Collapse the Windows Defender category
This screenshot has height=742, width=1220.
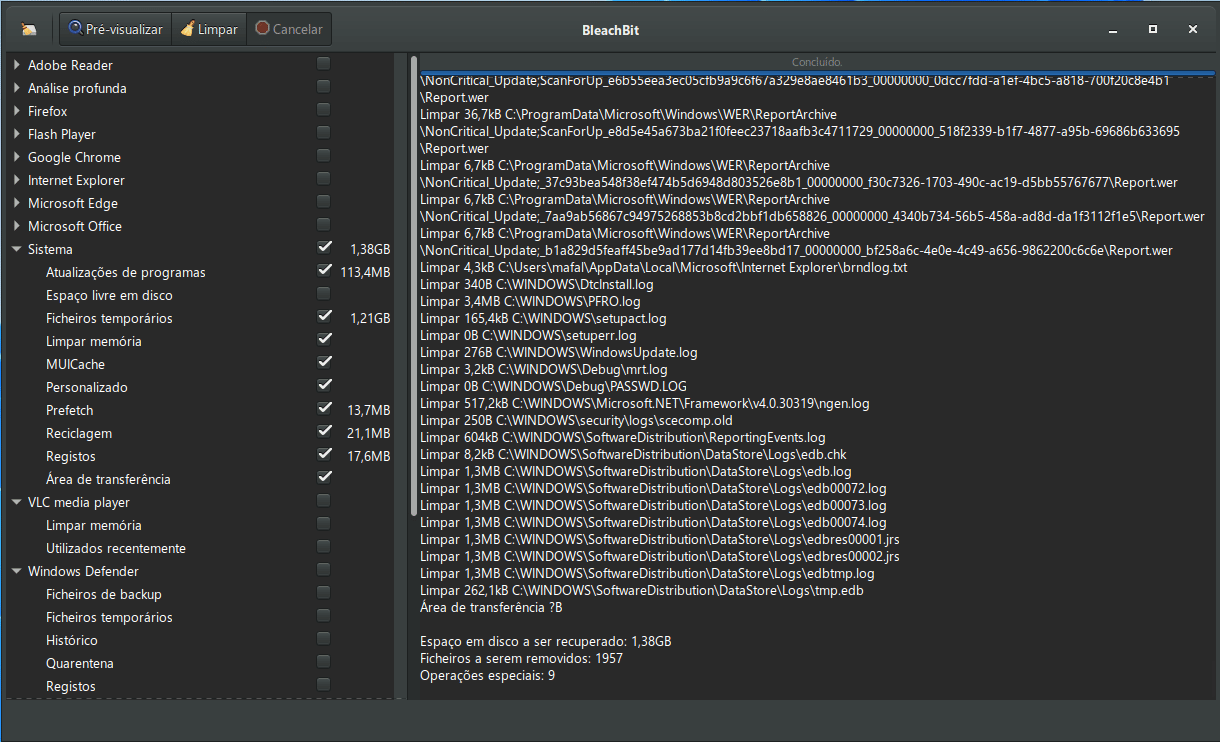[17, 571]
